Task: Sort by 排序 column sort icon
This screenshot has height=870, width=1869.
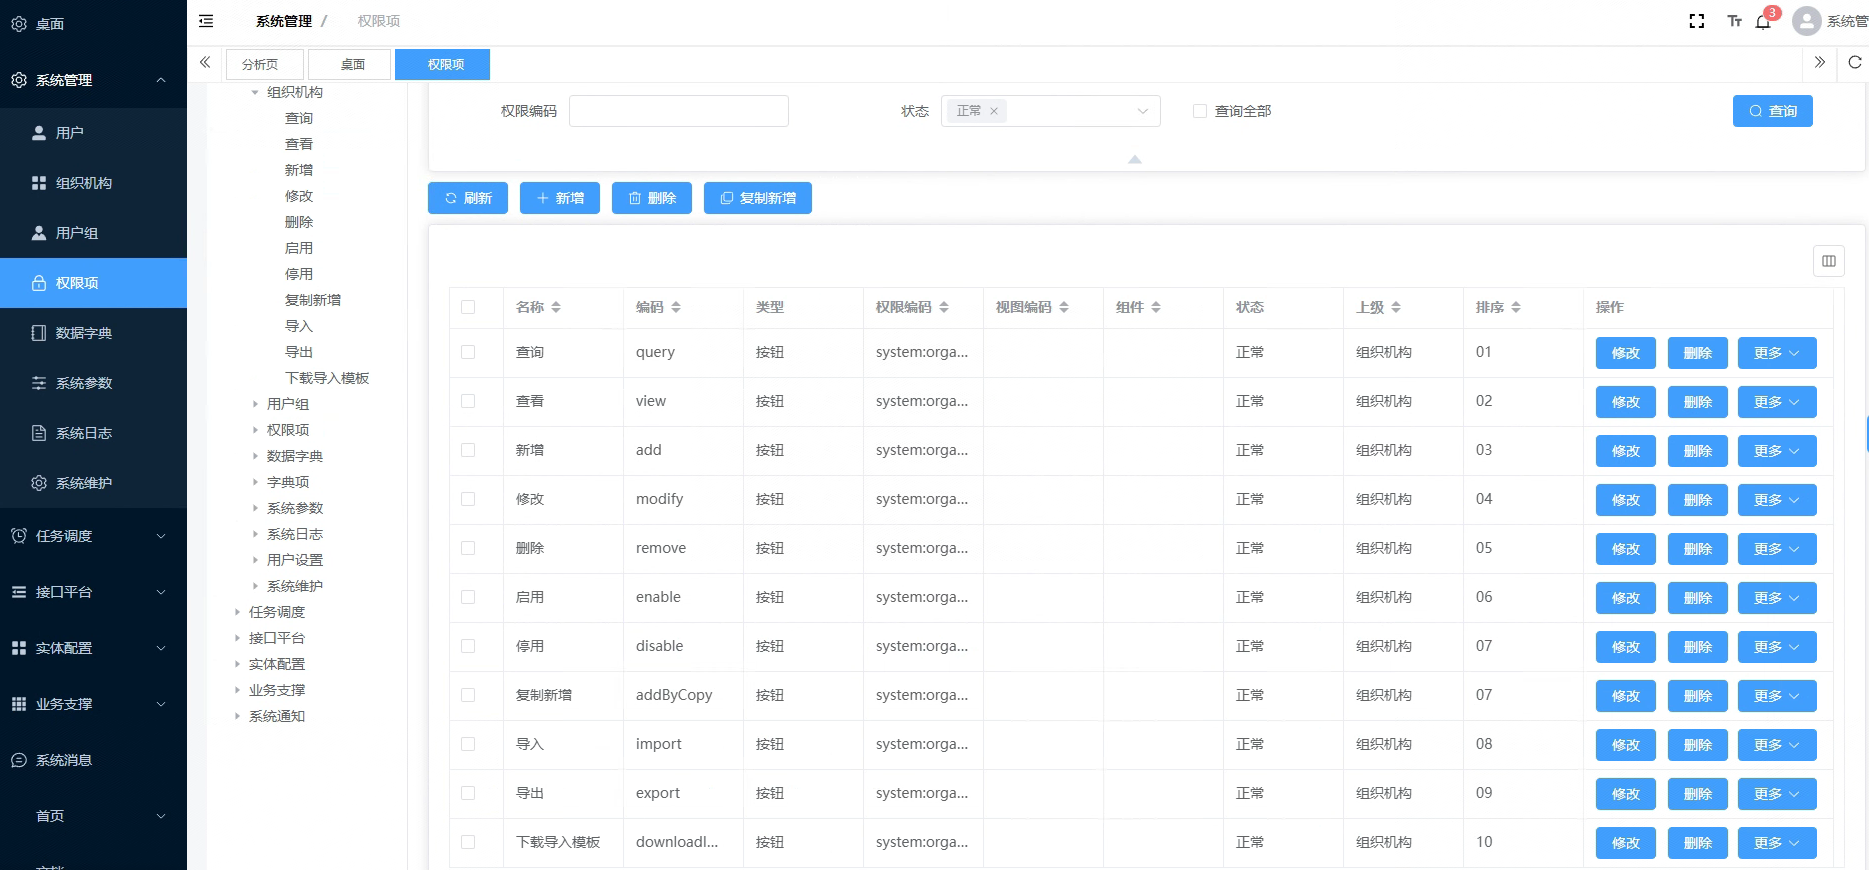Action: [x=1516, y=307]
